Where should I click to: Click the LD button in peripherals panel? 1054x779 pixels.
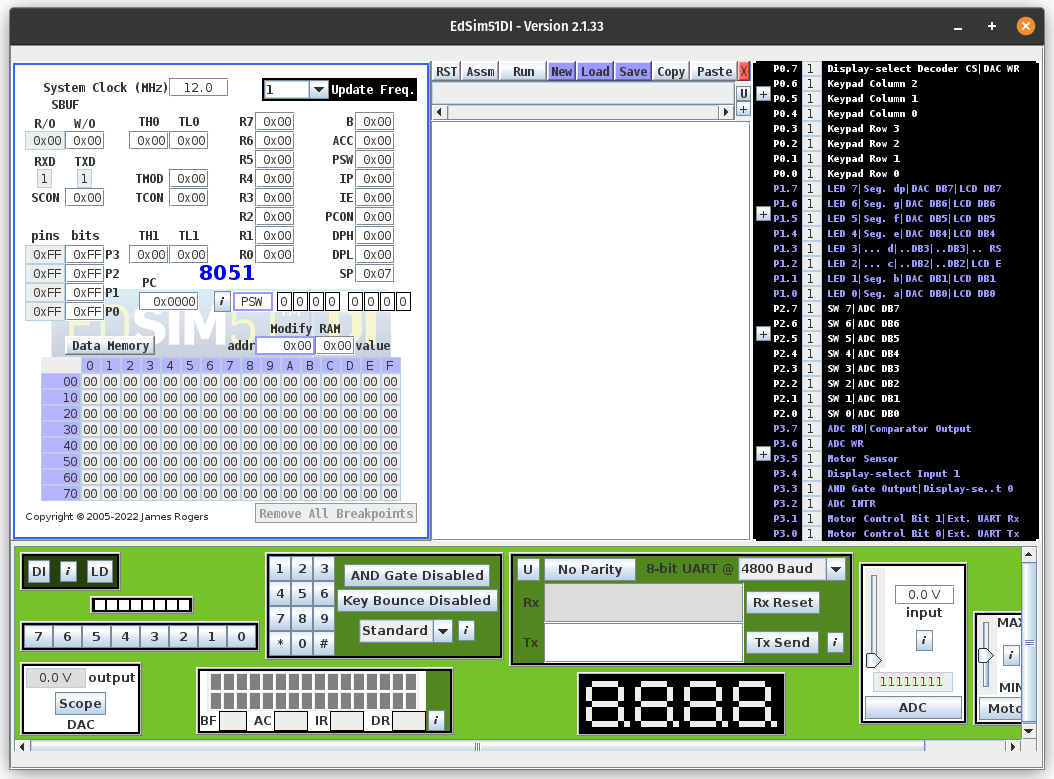(100, 572)
